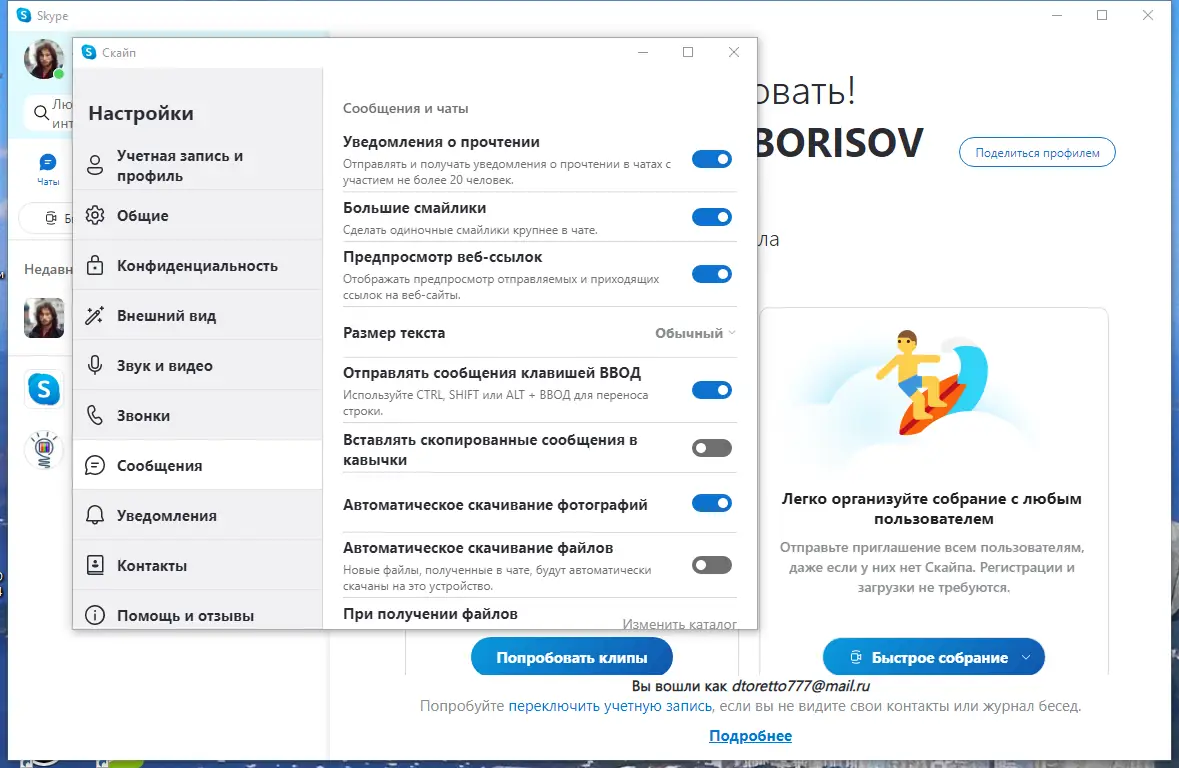Open the recent chat with the photo avatar
The height and width of the screenshot is (768, 1179).
click(x=44, y=317)
